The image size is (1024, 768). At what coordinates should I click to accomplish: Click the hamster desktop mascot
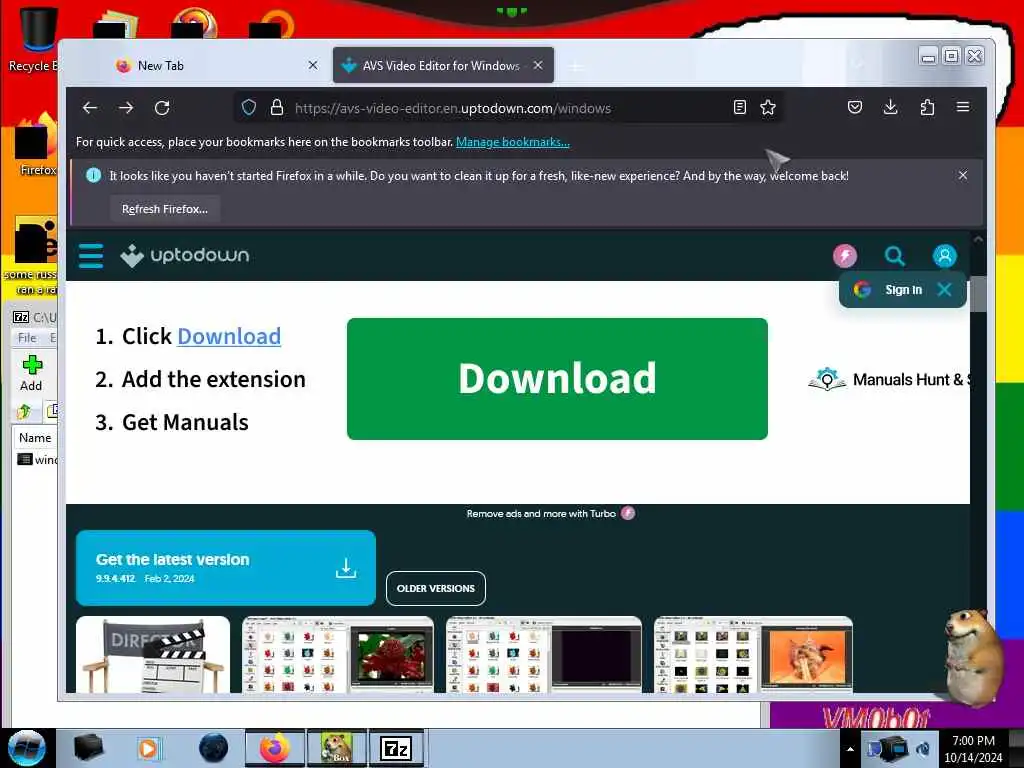(x=974, y=656)
